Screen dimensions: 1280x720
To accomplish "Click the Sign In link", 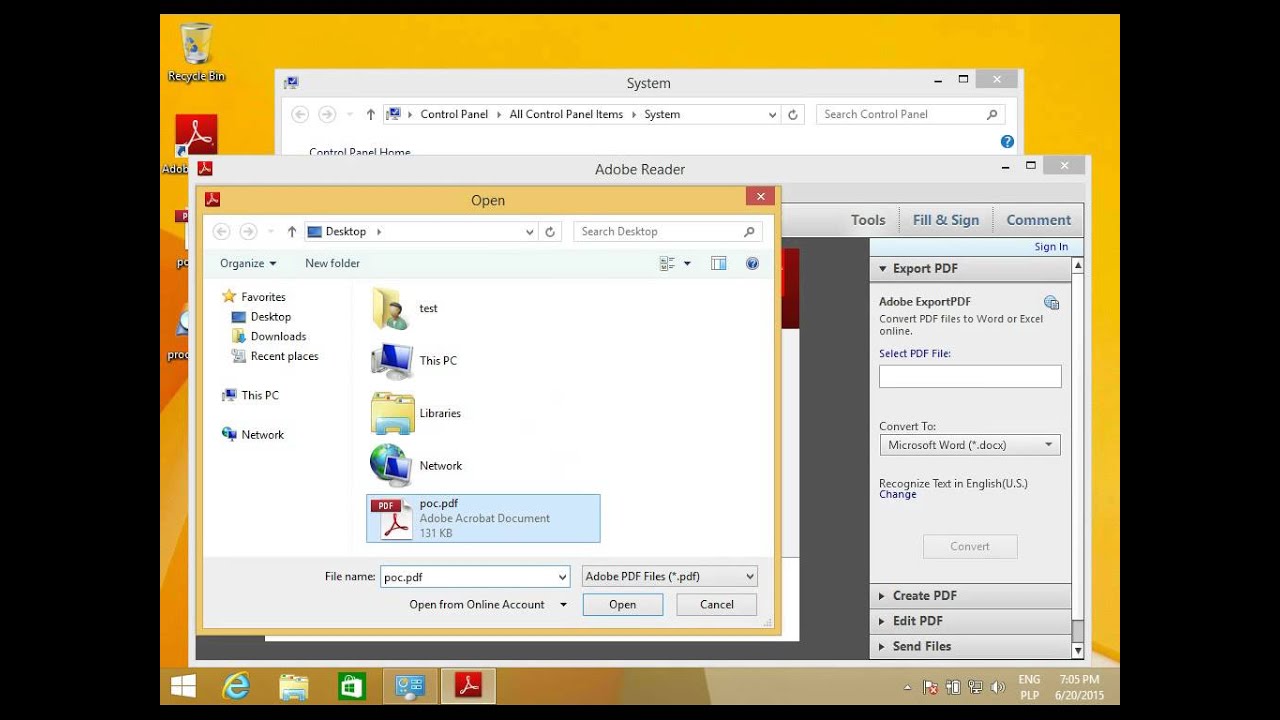I will coord(1051,247).
